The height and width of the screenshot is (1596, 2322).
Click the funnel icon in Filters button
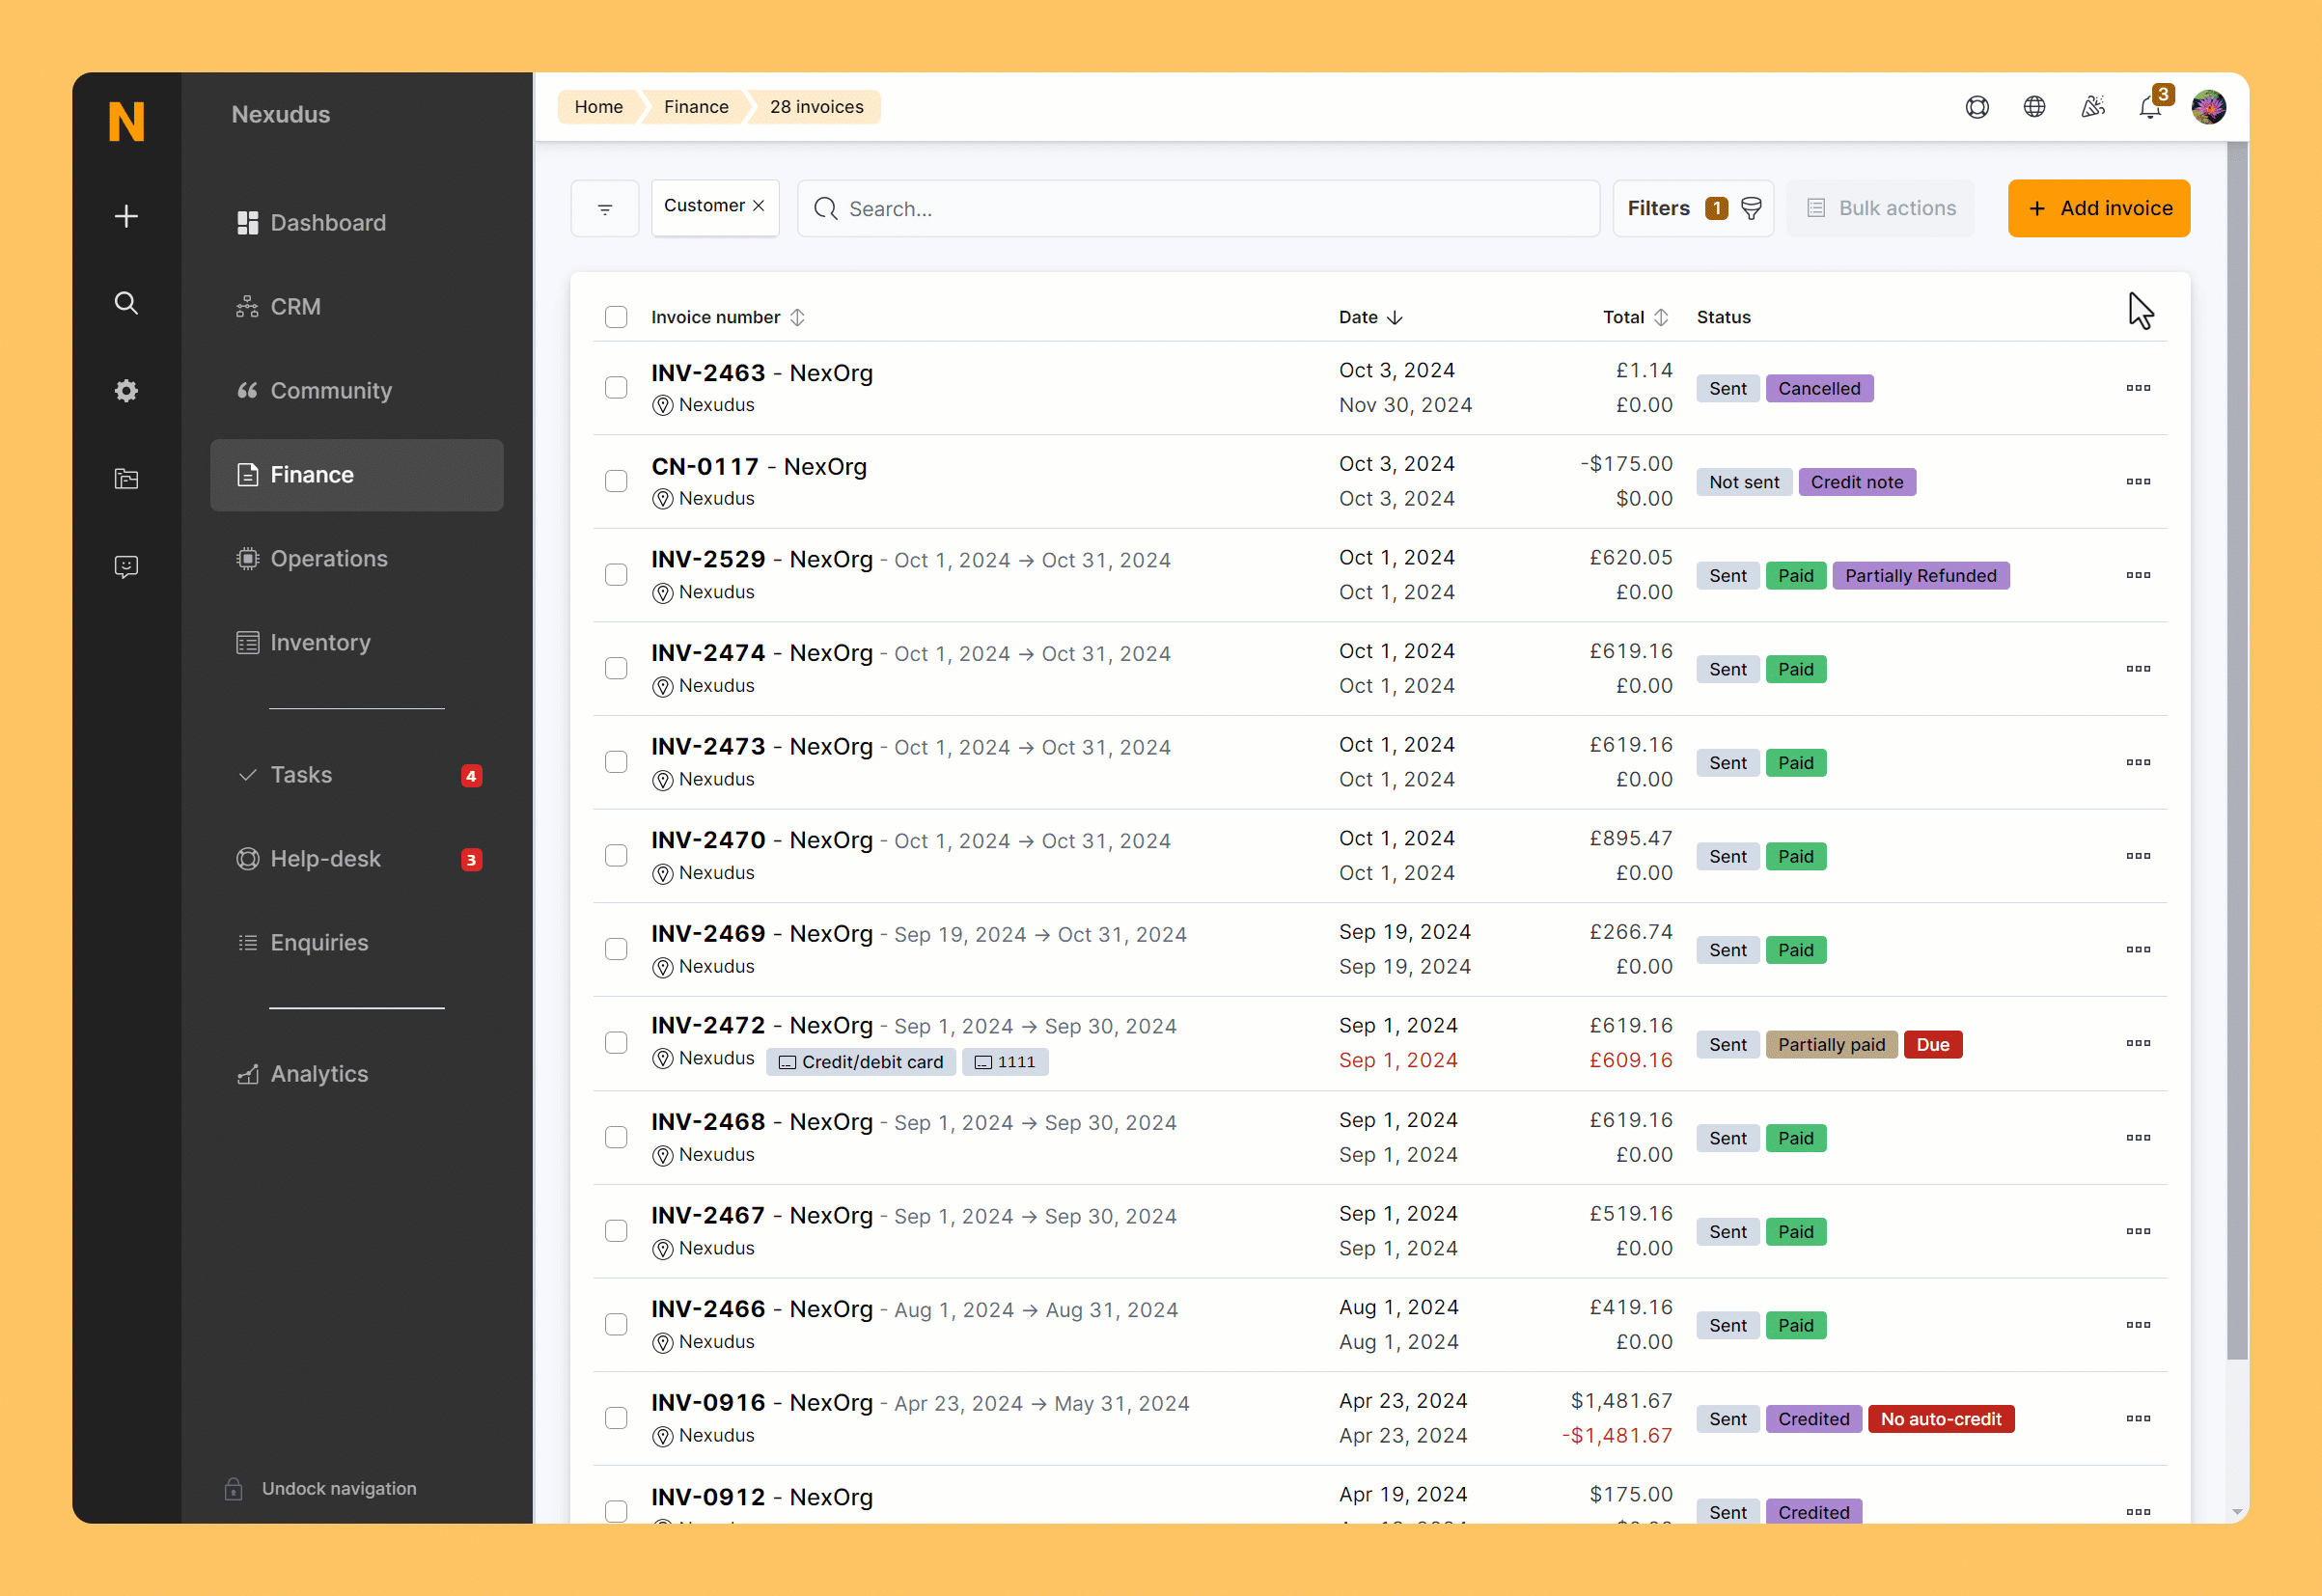pyautogui.click(x=1751, y=208)
